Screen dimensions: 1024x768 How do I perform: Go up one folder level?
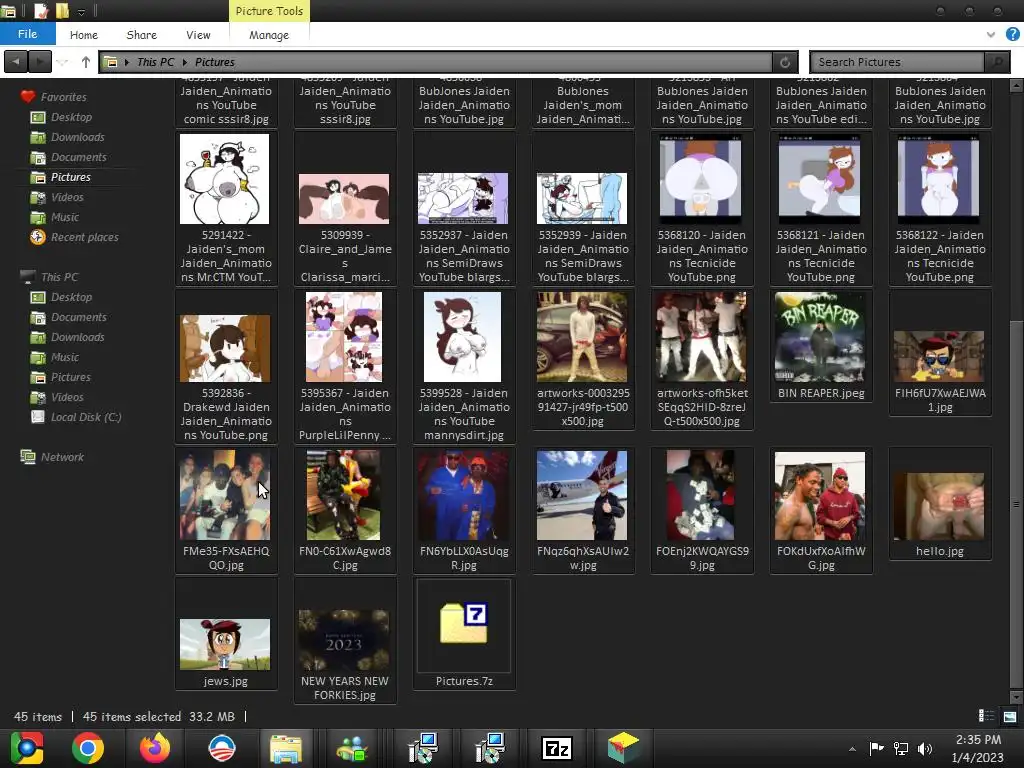pyautogui.click(x=86, y=62)
